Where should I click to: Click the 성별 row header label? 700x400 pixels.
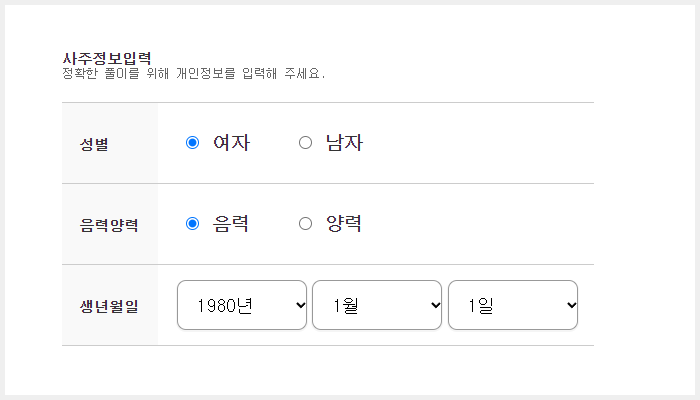(x=94, y=144)
